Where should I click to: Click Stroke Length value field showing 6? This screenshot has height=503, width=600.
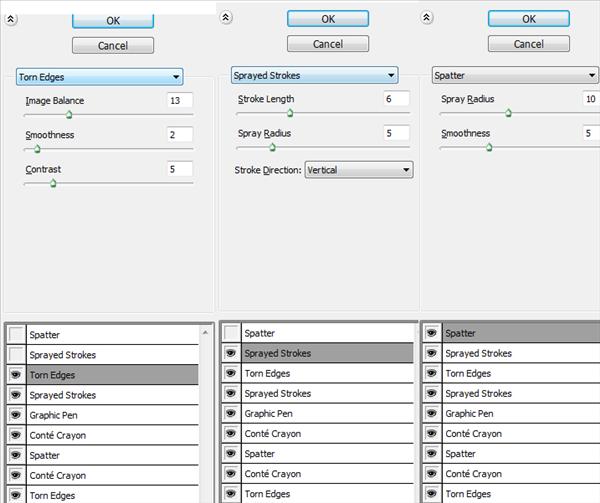[x=396, y=99]
